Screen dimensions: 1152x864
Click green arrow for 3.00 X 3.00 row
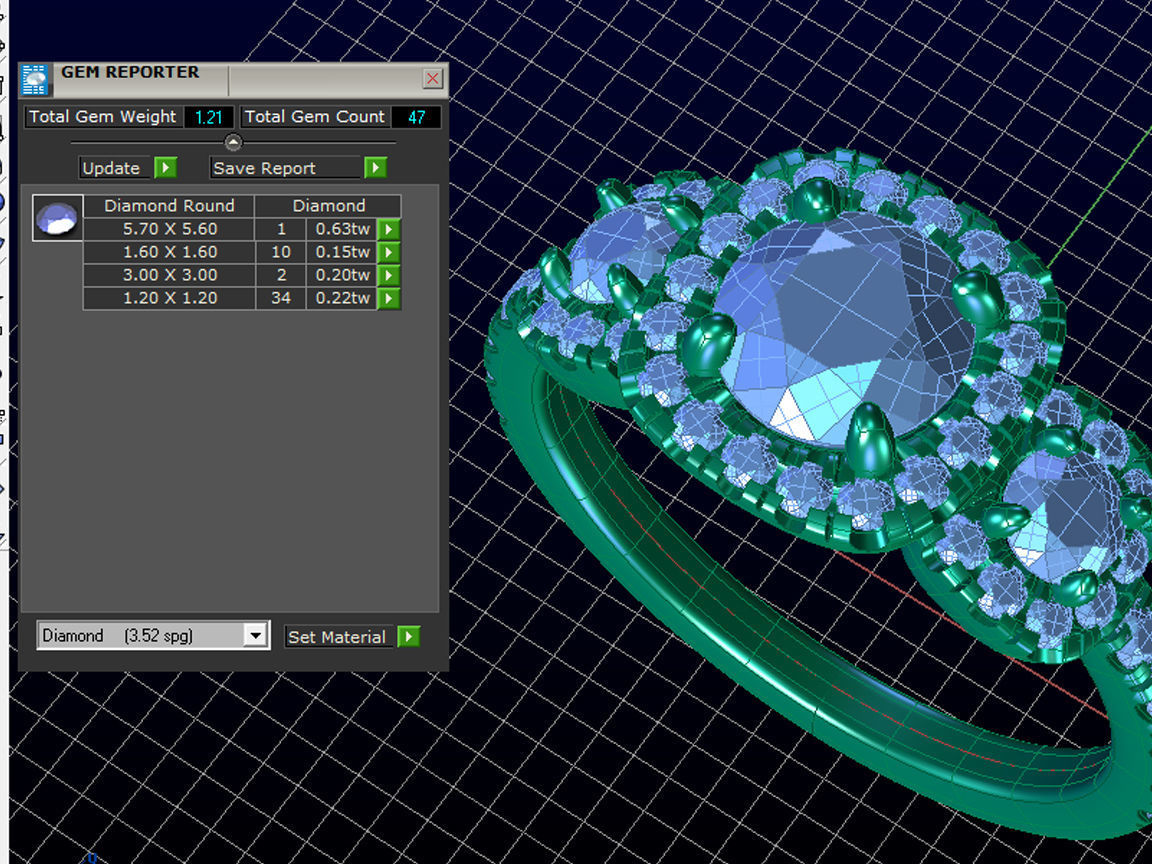pos(389,275)
